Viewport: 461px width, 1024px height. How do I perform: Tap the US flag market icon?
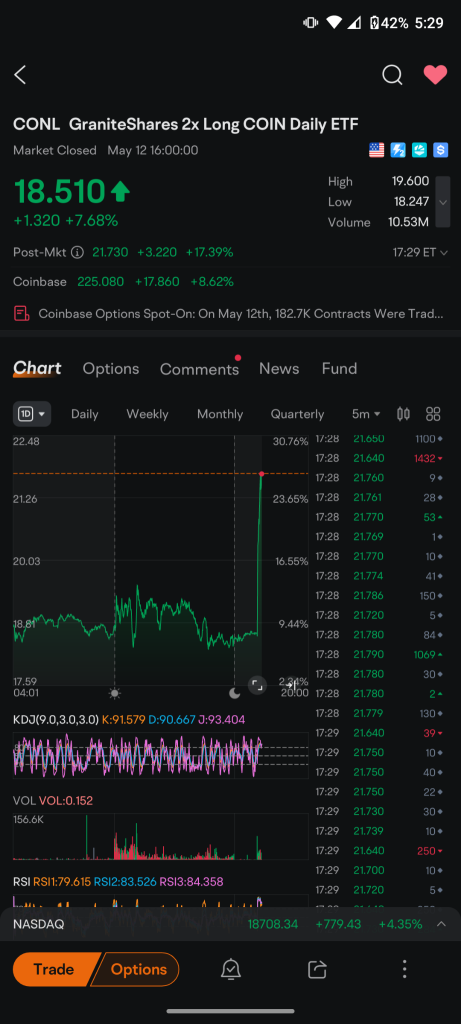pos(377,150)
